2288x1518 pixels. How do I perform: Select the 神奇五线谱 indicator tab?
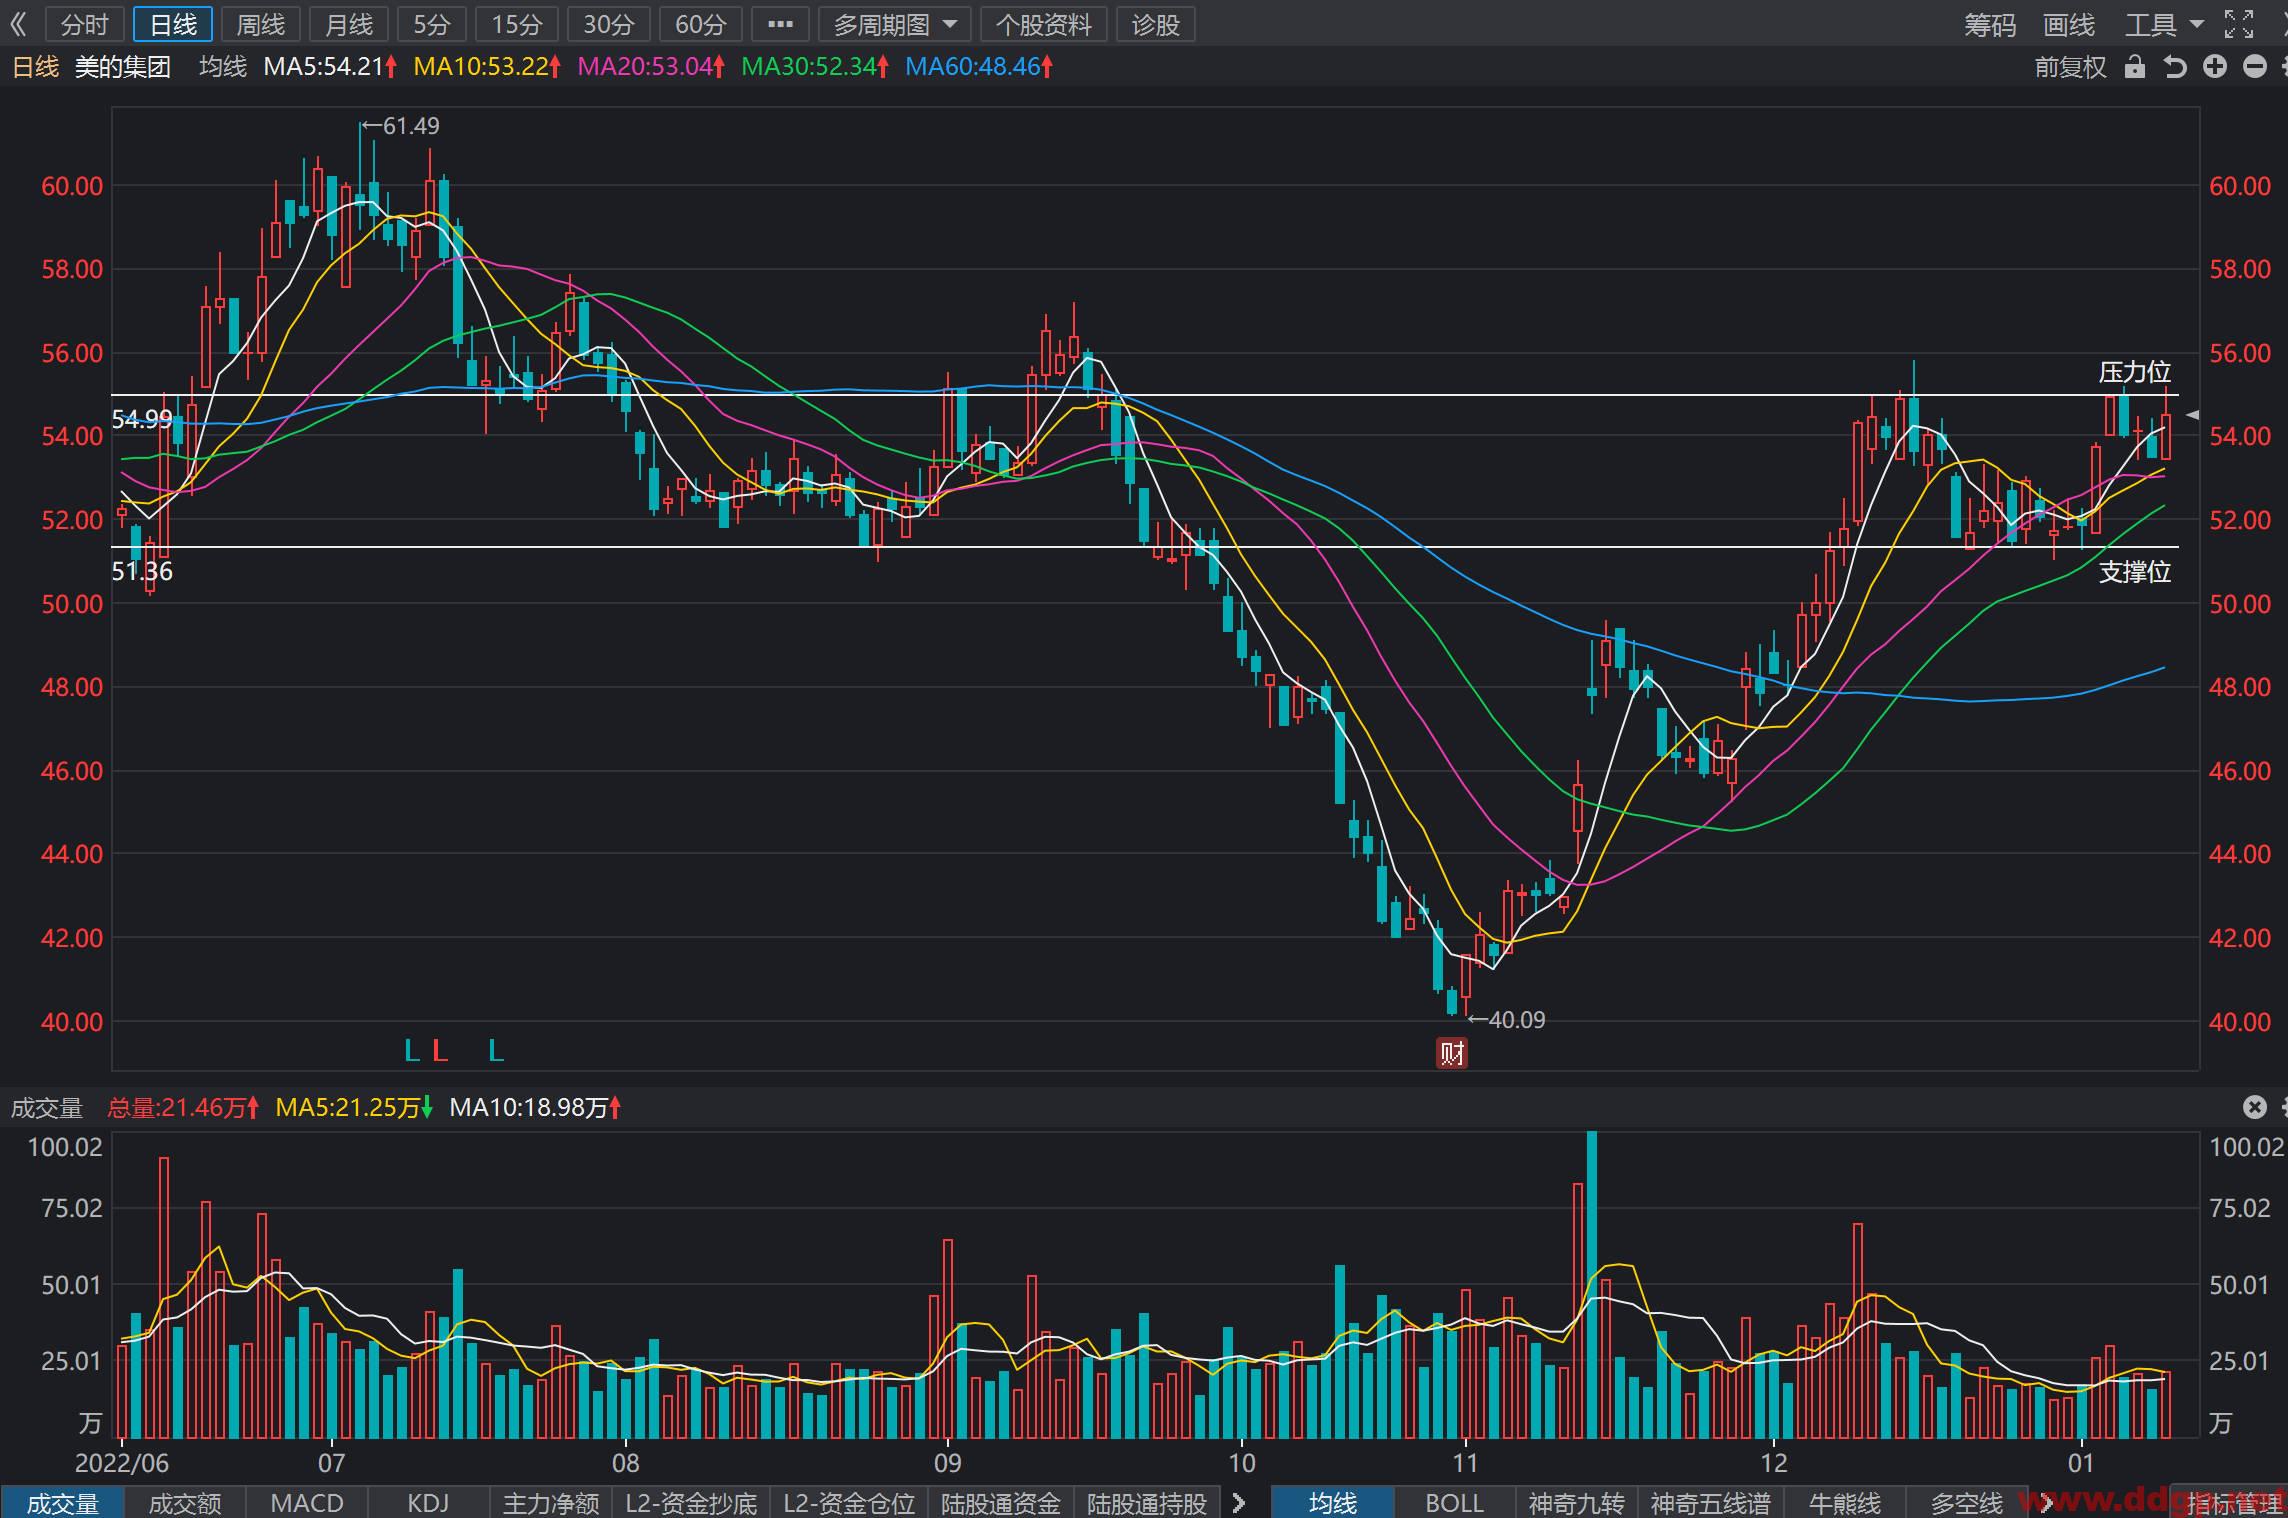tap(1711, 1503)
